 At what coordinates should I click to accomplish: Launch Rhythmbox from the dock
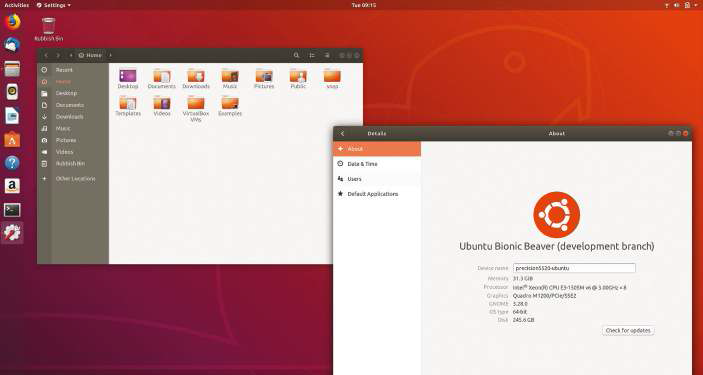coord(12,92)
